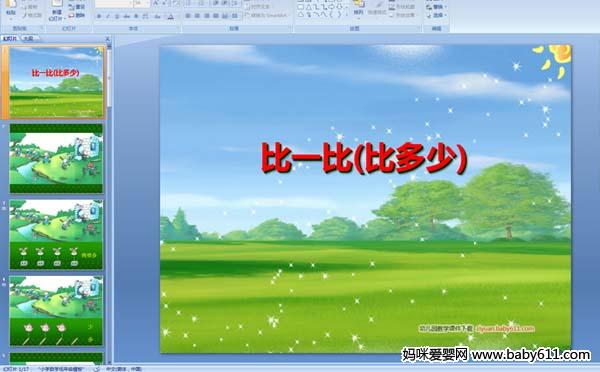The height and width of the screenshot is (372, 600).
Task: Click the Reset slide button
Action: pyautogui.click(x=77, y=7)
